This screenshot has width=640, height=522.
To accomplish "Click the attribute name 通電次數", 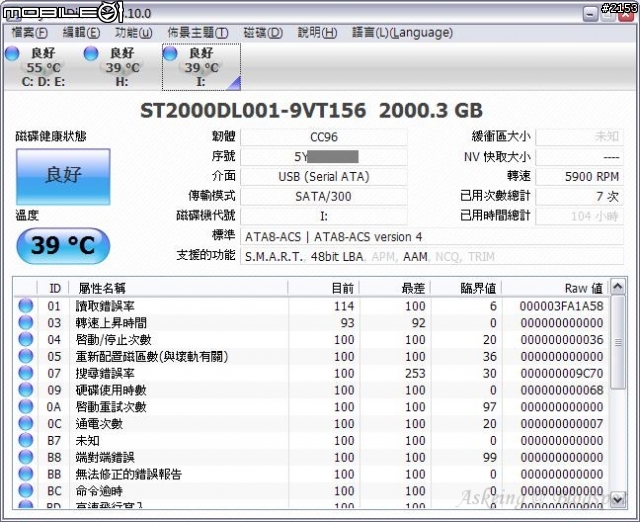I will (99, 424).
